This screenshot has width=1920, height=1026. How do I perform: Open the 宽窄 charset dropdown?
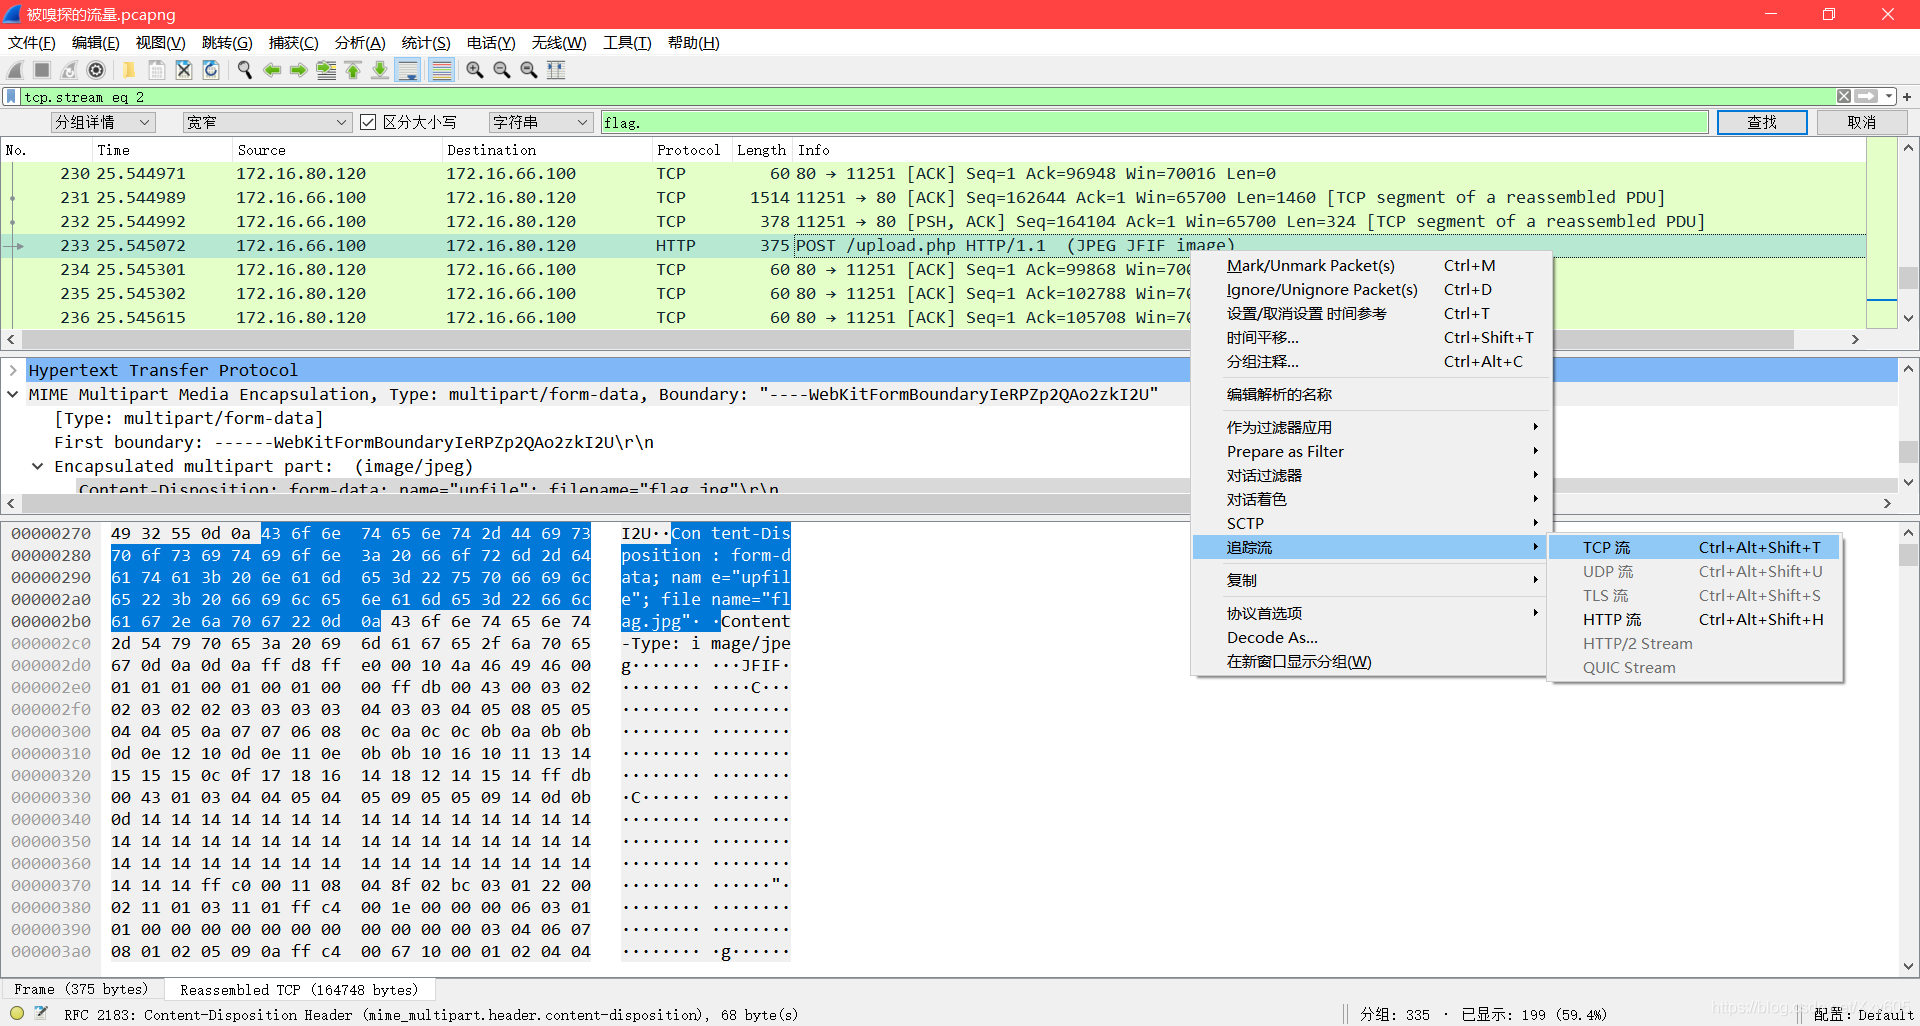tap(267, 122)
